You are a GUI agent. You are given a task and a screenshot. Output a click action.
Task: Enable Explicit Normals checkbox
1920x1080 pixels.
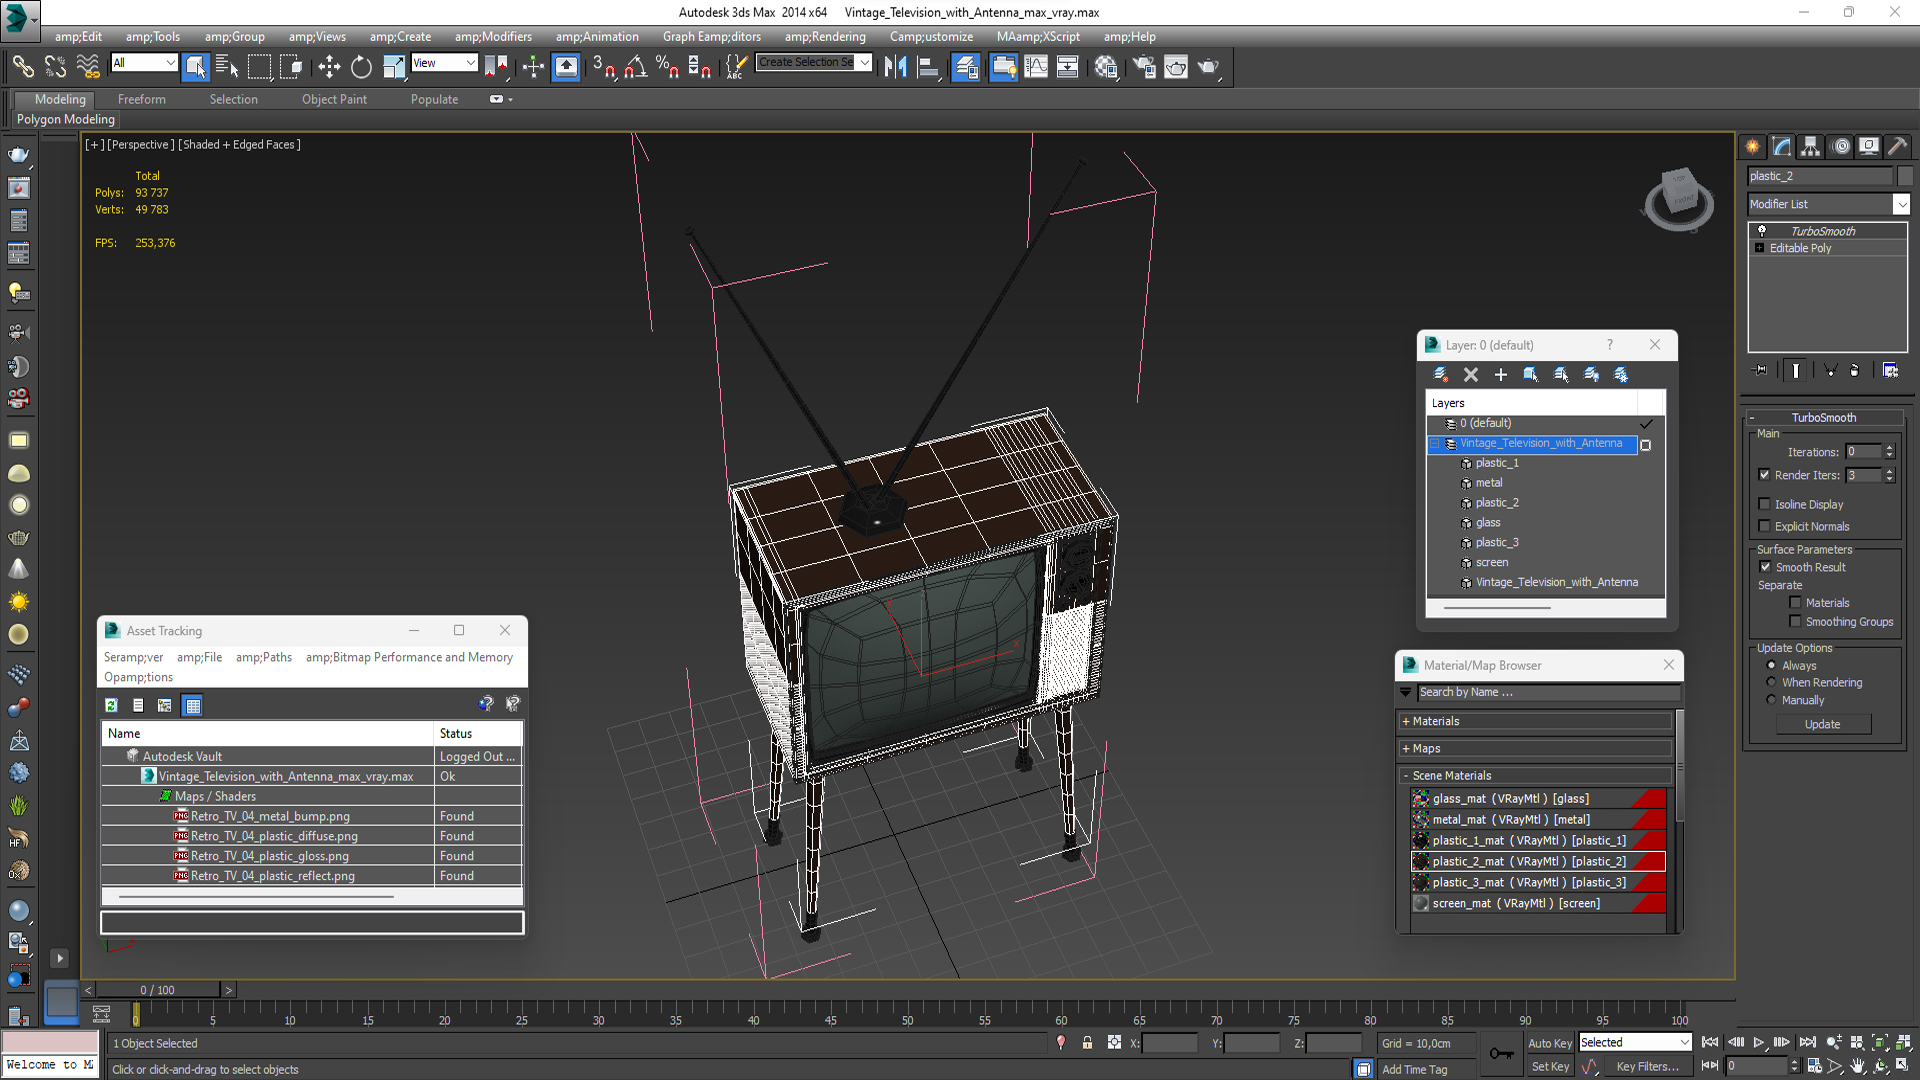pos(1764,526)
